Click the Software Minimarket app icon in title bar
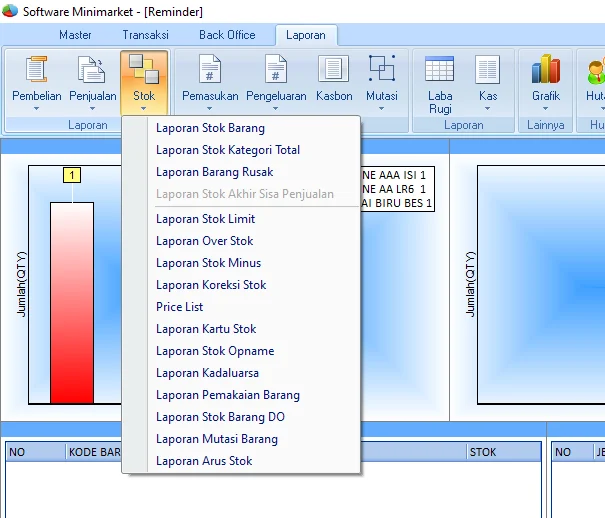Screen dimensions: 605x518 [10, 11]
